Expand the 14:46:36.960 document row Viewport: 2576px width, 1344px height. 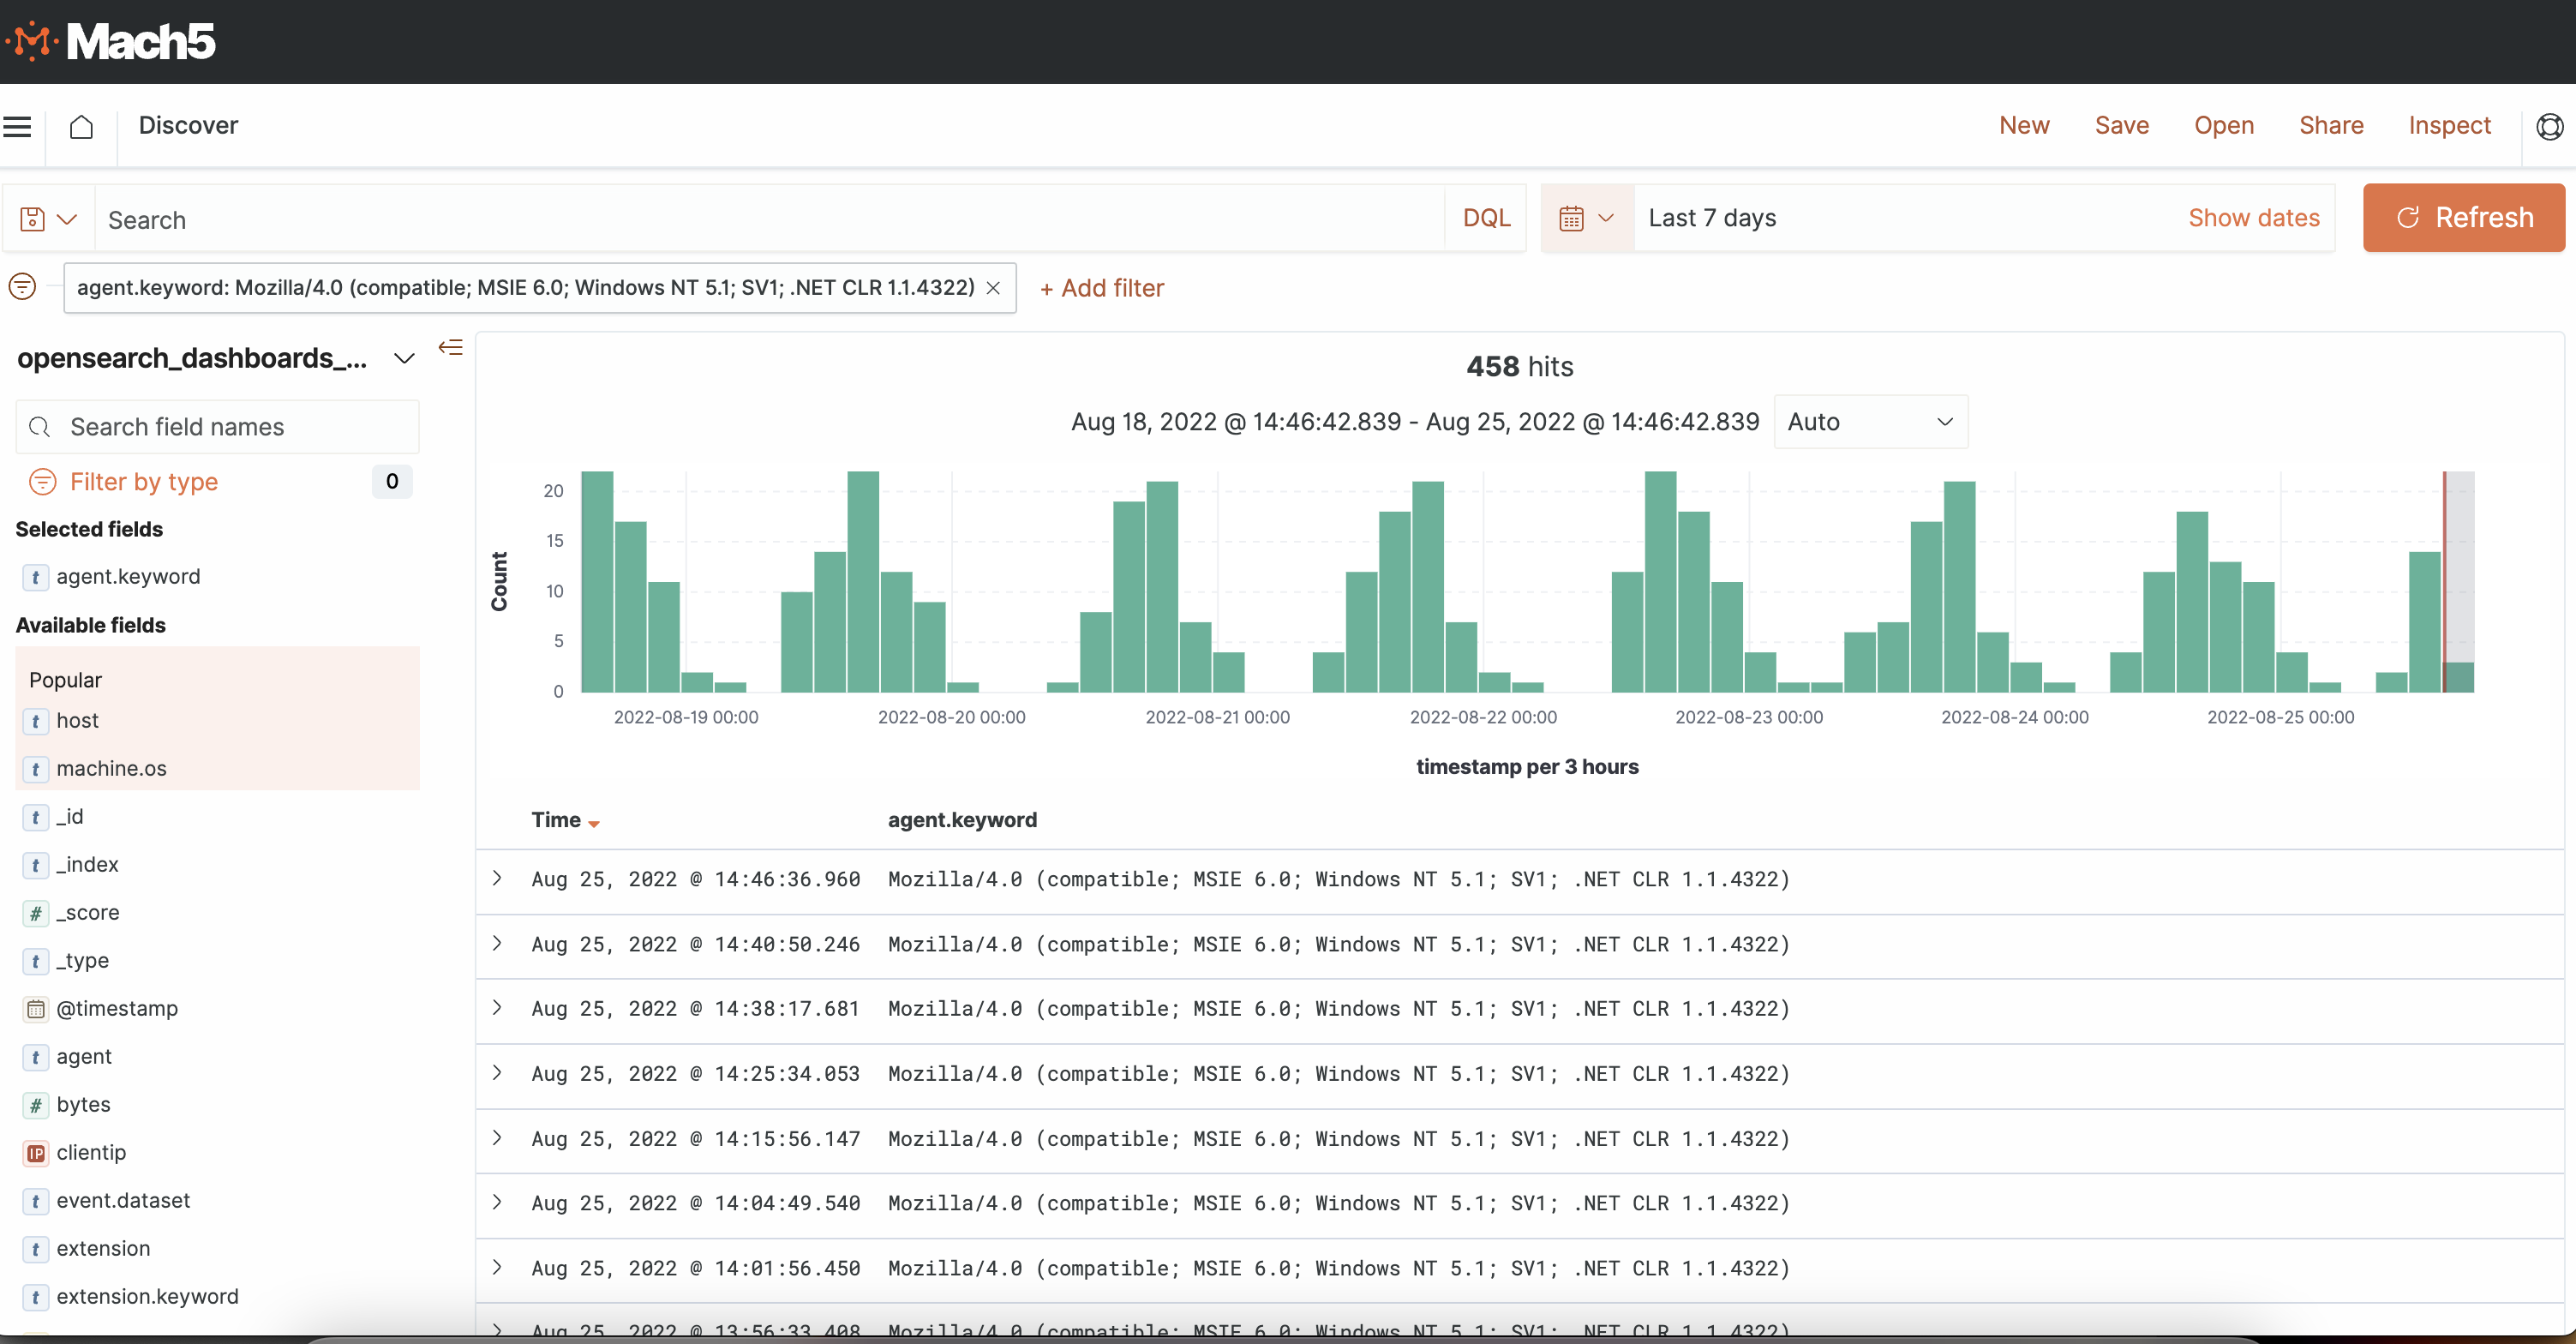pyautogui.click(x=497, y=878)
